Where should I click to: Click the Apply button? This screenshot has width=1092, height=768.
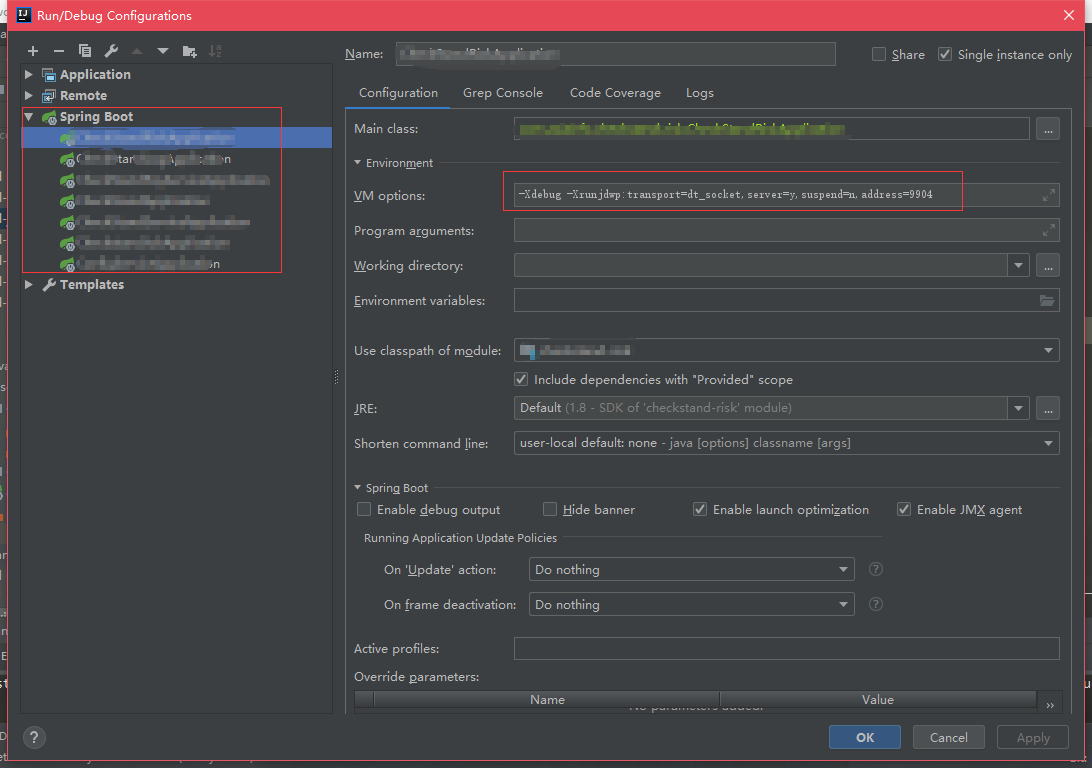click(x=1033, y=737)
